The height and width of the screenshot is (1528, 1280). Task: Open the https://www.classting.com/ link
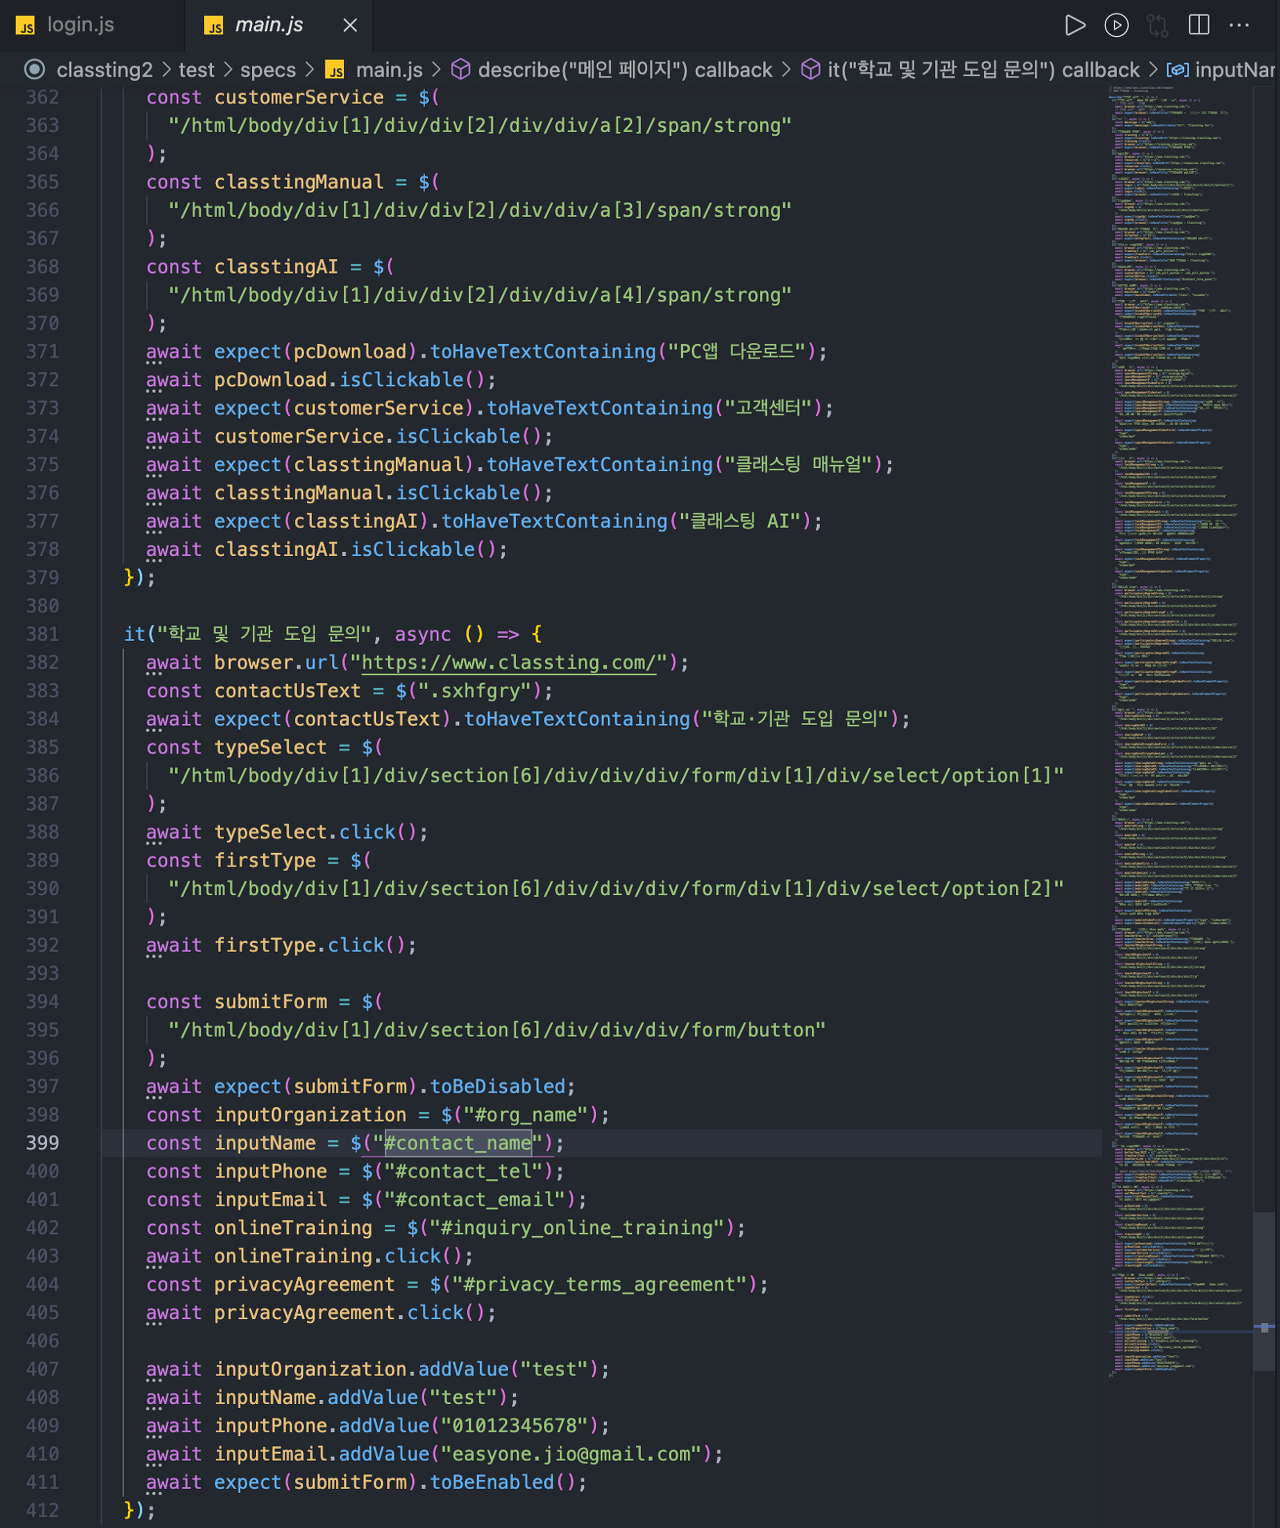508,663
